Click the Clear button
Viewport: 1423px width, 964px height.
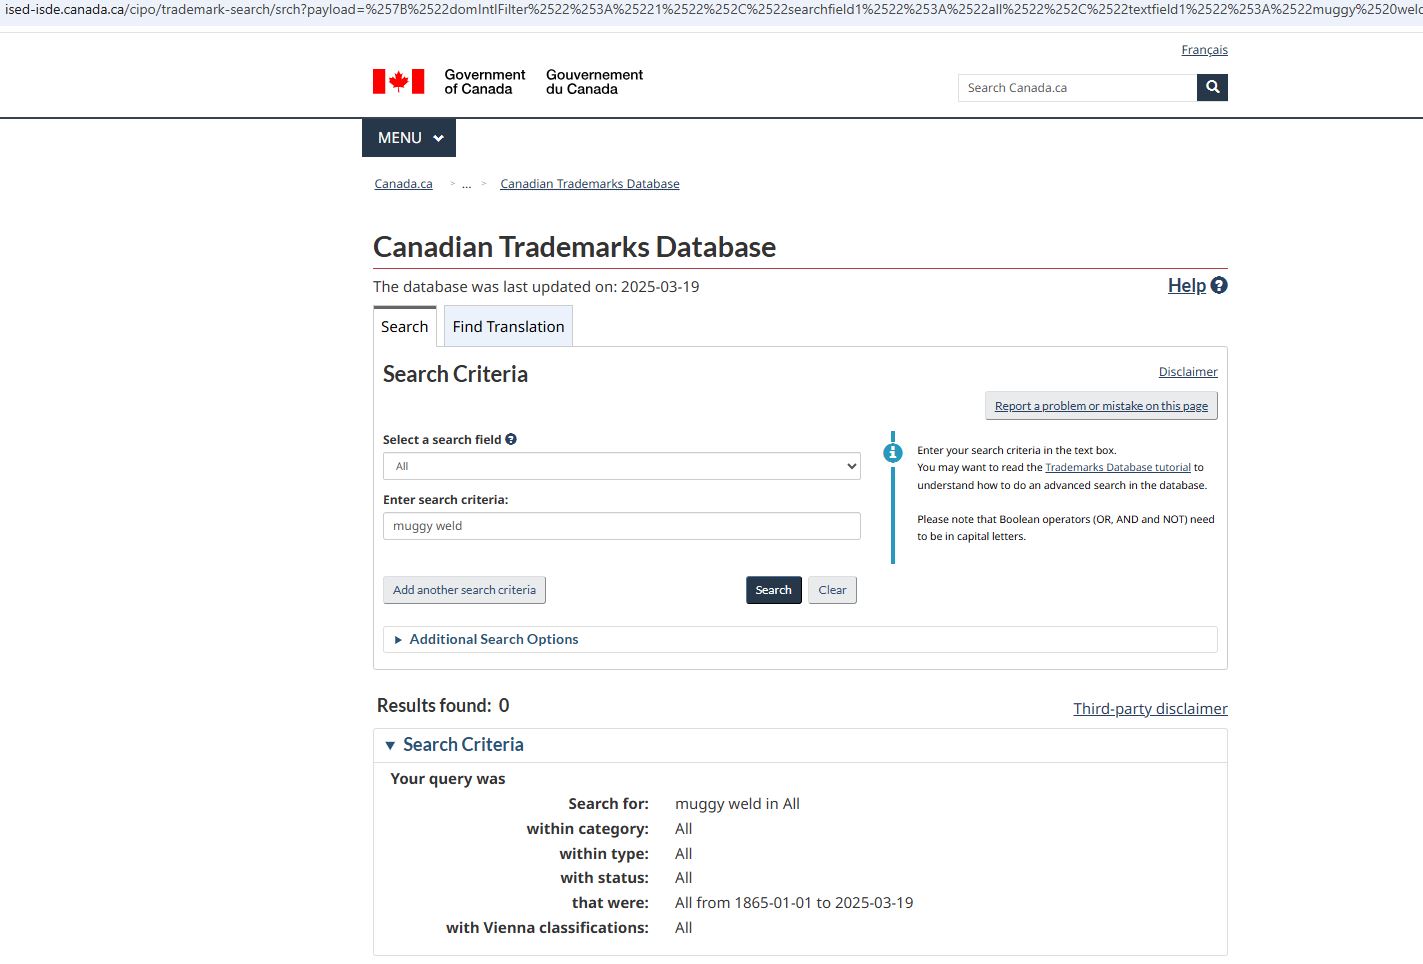832,590
